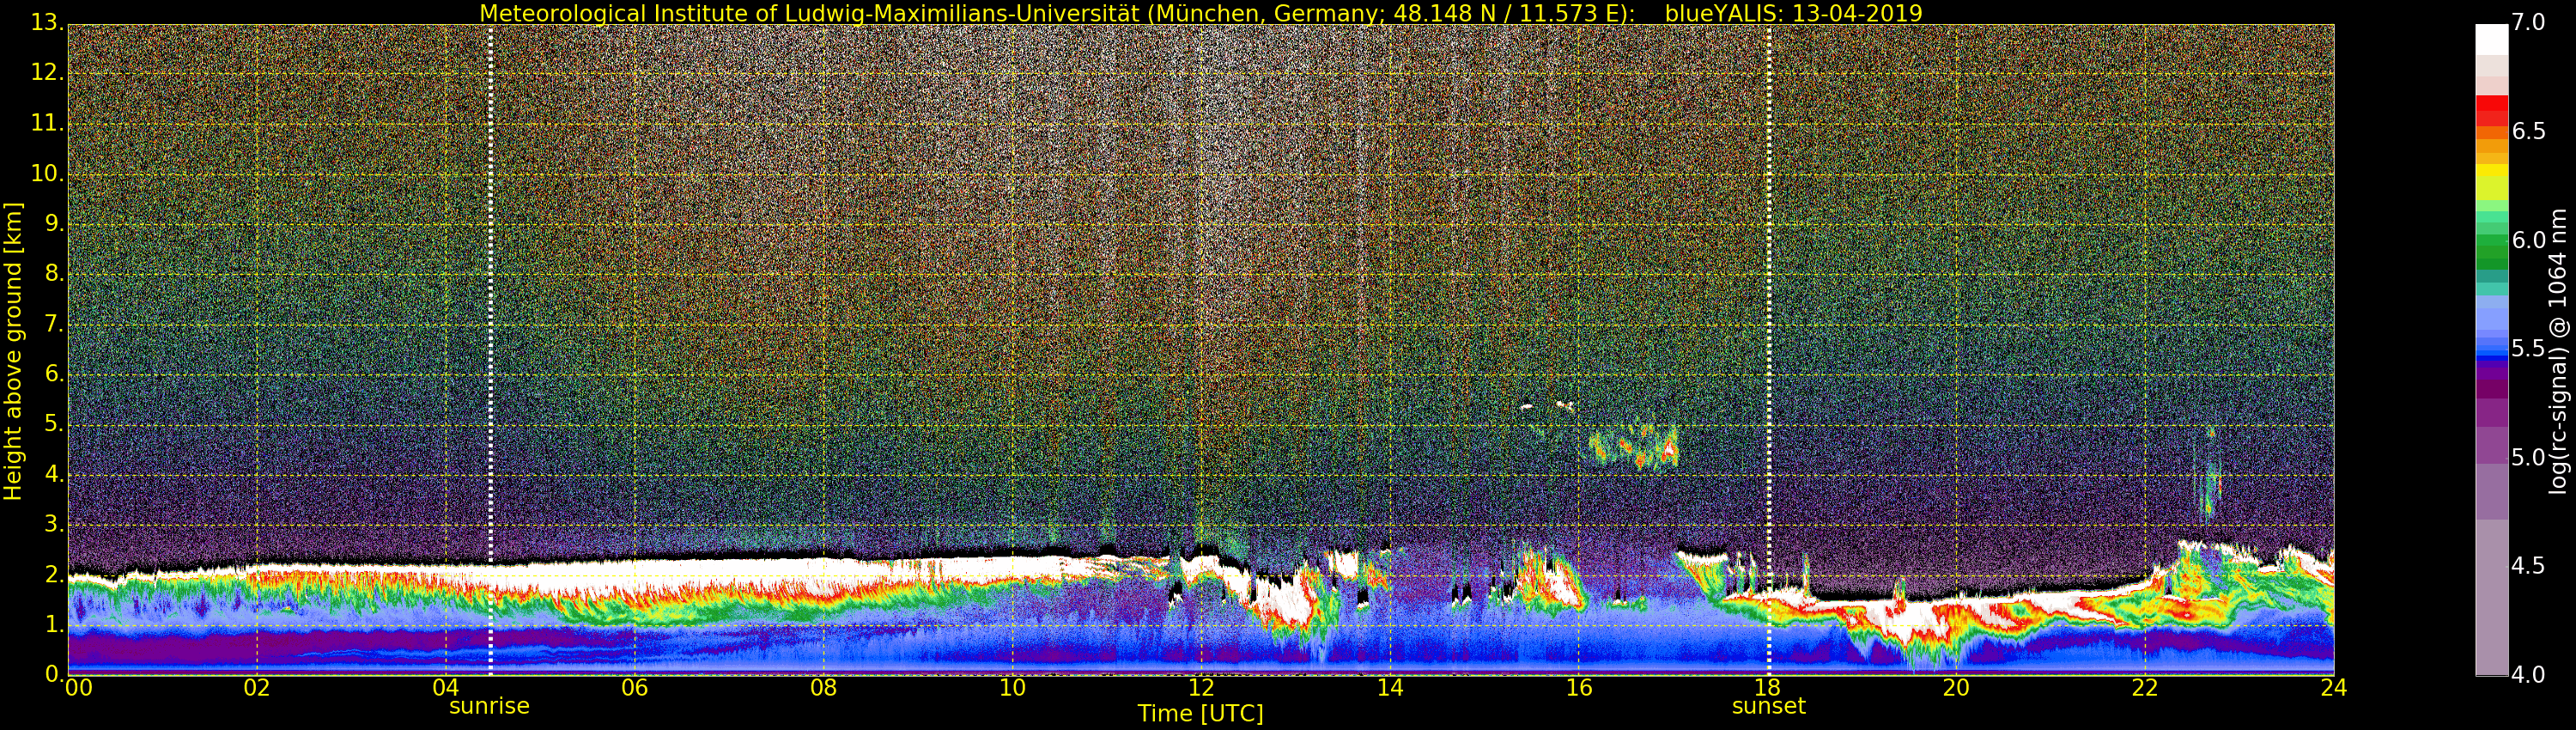
Task: Click the "16" time axis tick label
Action: coord(1579,687)
